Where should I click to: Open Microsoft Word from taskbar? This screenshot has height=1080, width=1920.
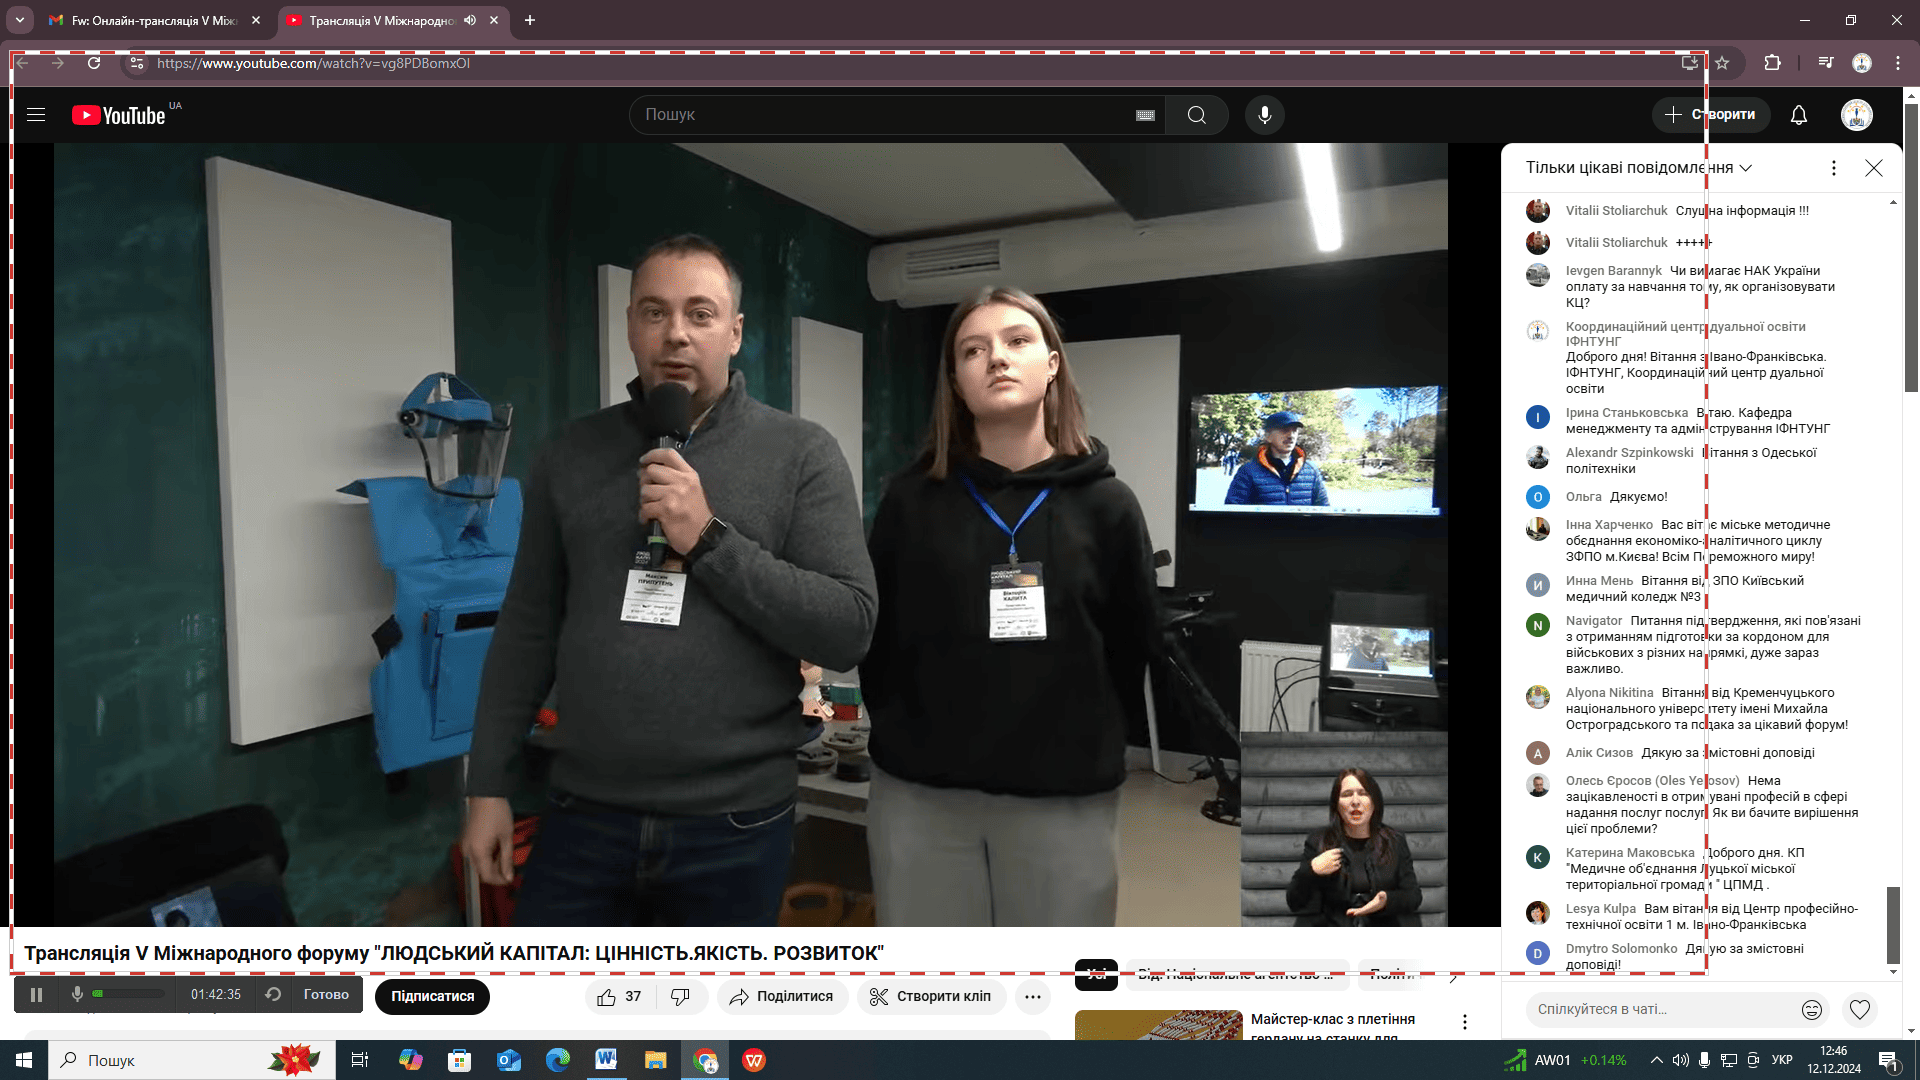click(x=606, y=1060)
